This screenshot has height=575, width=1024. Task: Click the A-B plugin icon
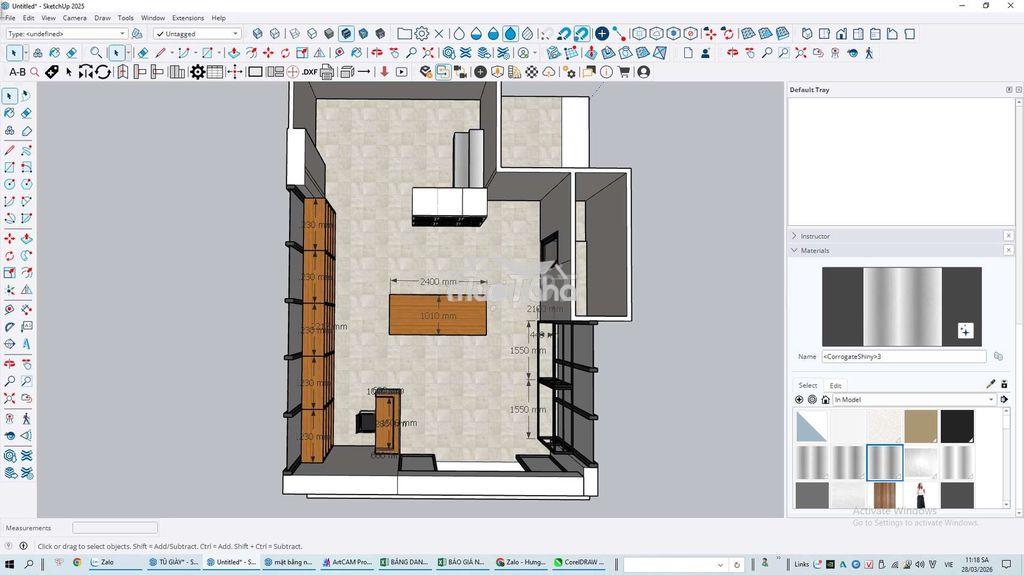click(x=18, y=72)
